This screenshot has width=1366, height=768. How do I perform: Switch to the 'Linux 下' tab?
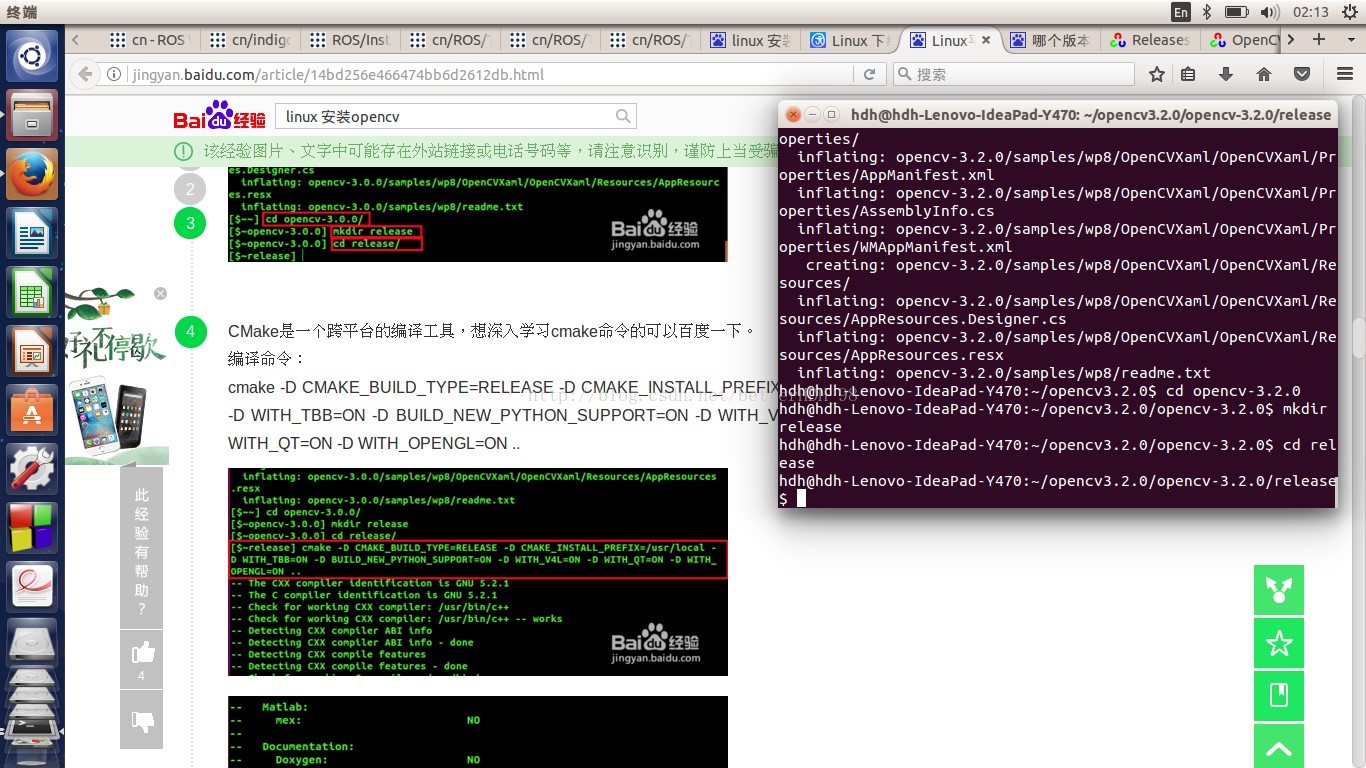coord(850,41)
